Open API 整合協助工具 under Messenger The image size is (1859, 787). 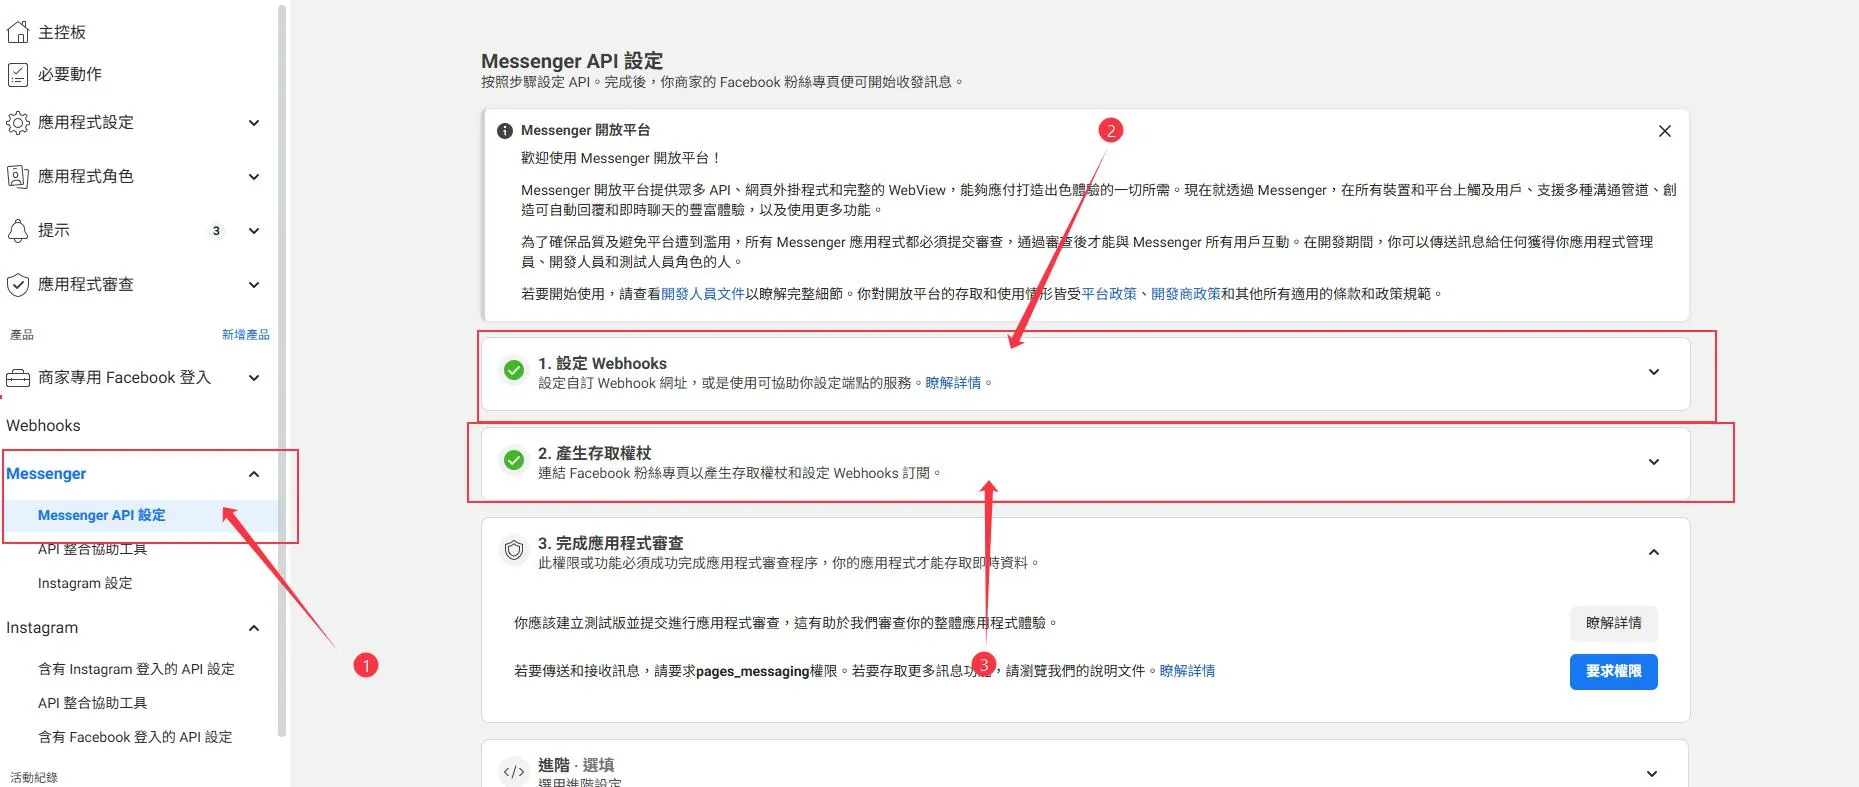[92, 549]
